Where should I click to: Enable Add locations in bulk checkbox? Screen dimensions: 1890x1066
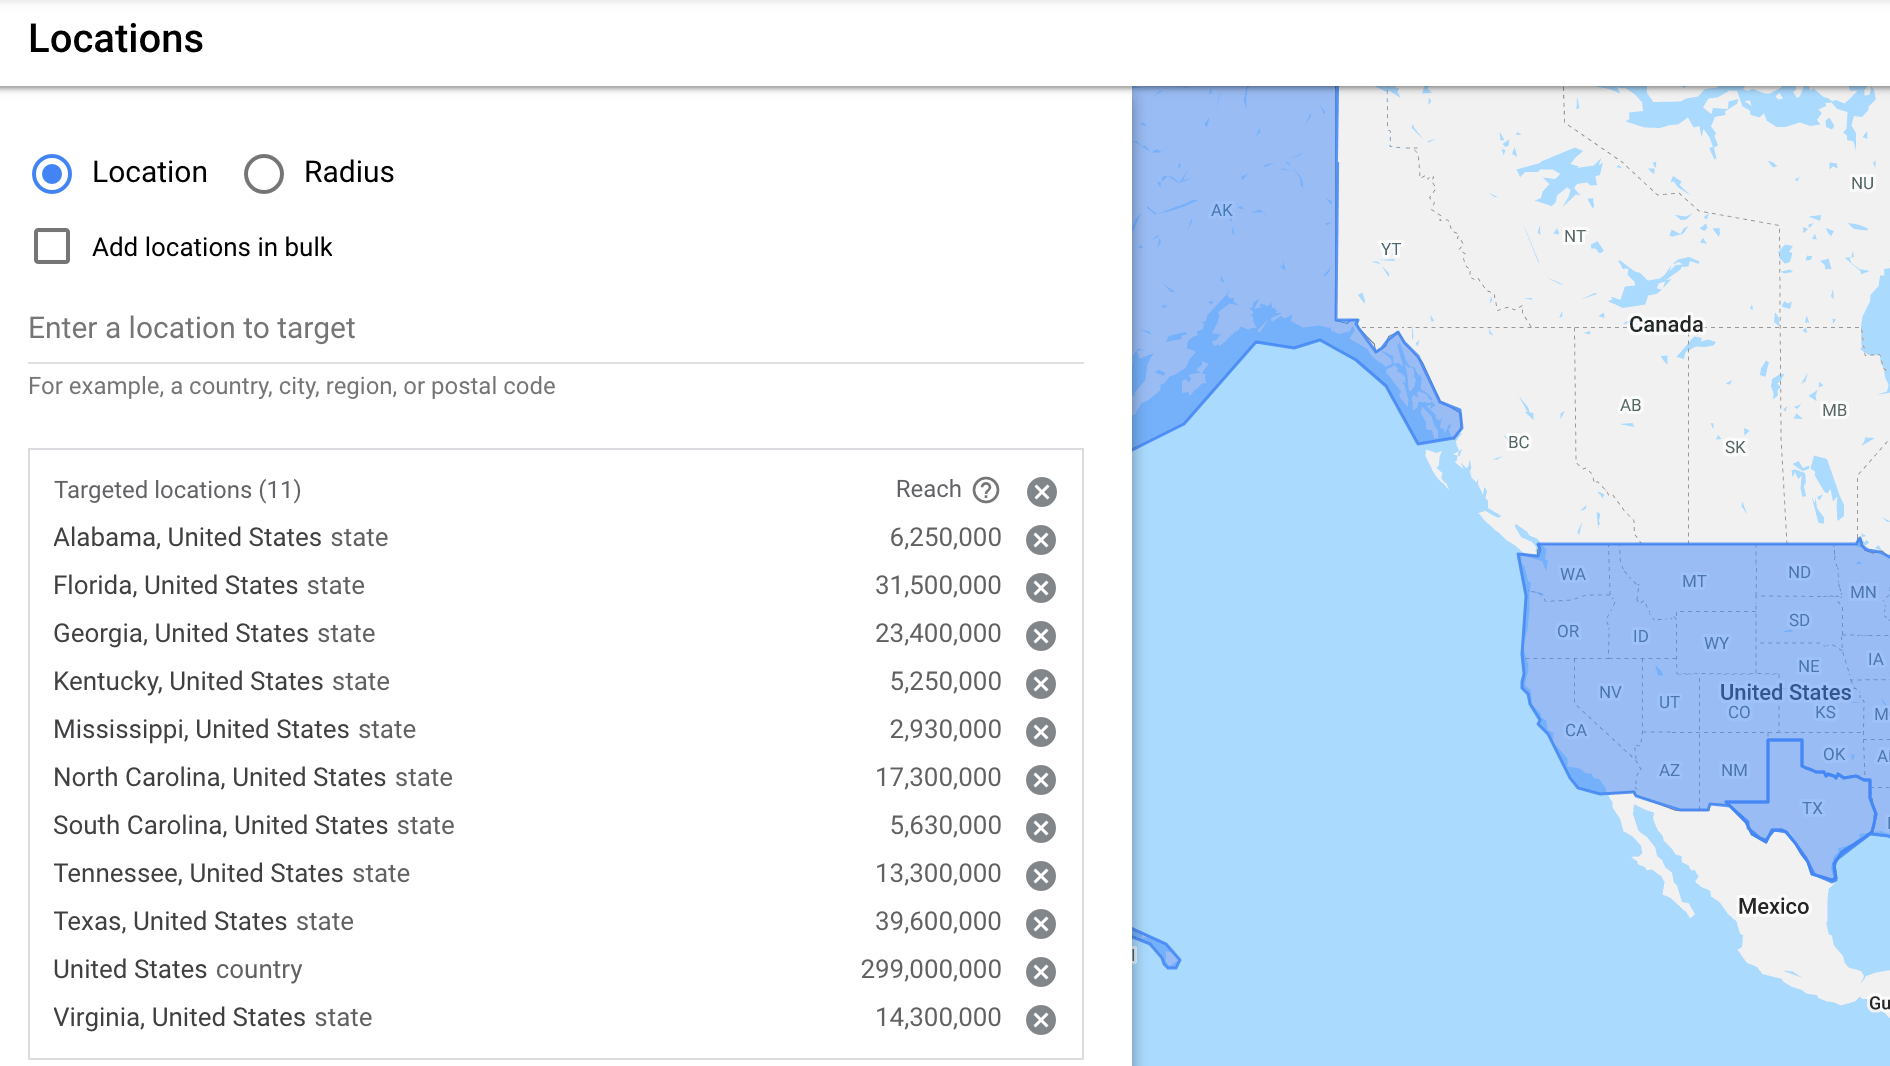click(52, 246)
